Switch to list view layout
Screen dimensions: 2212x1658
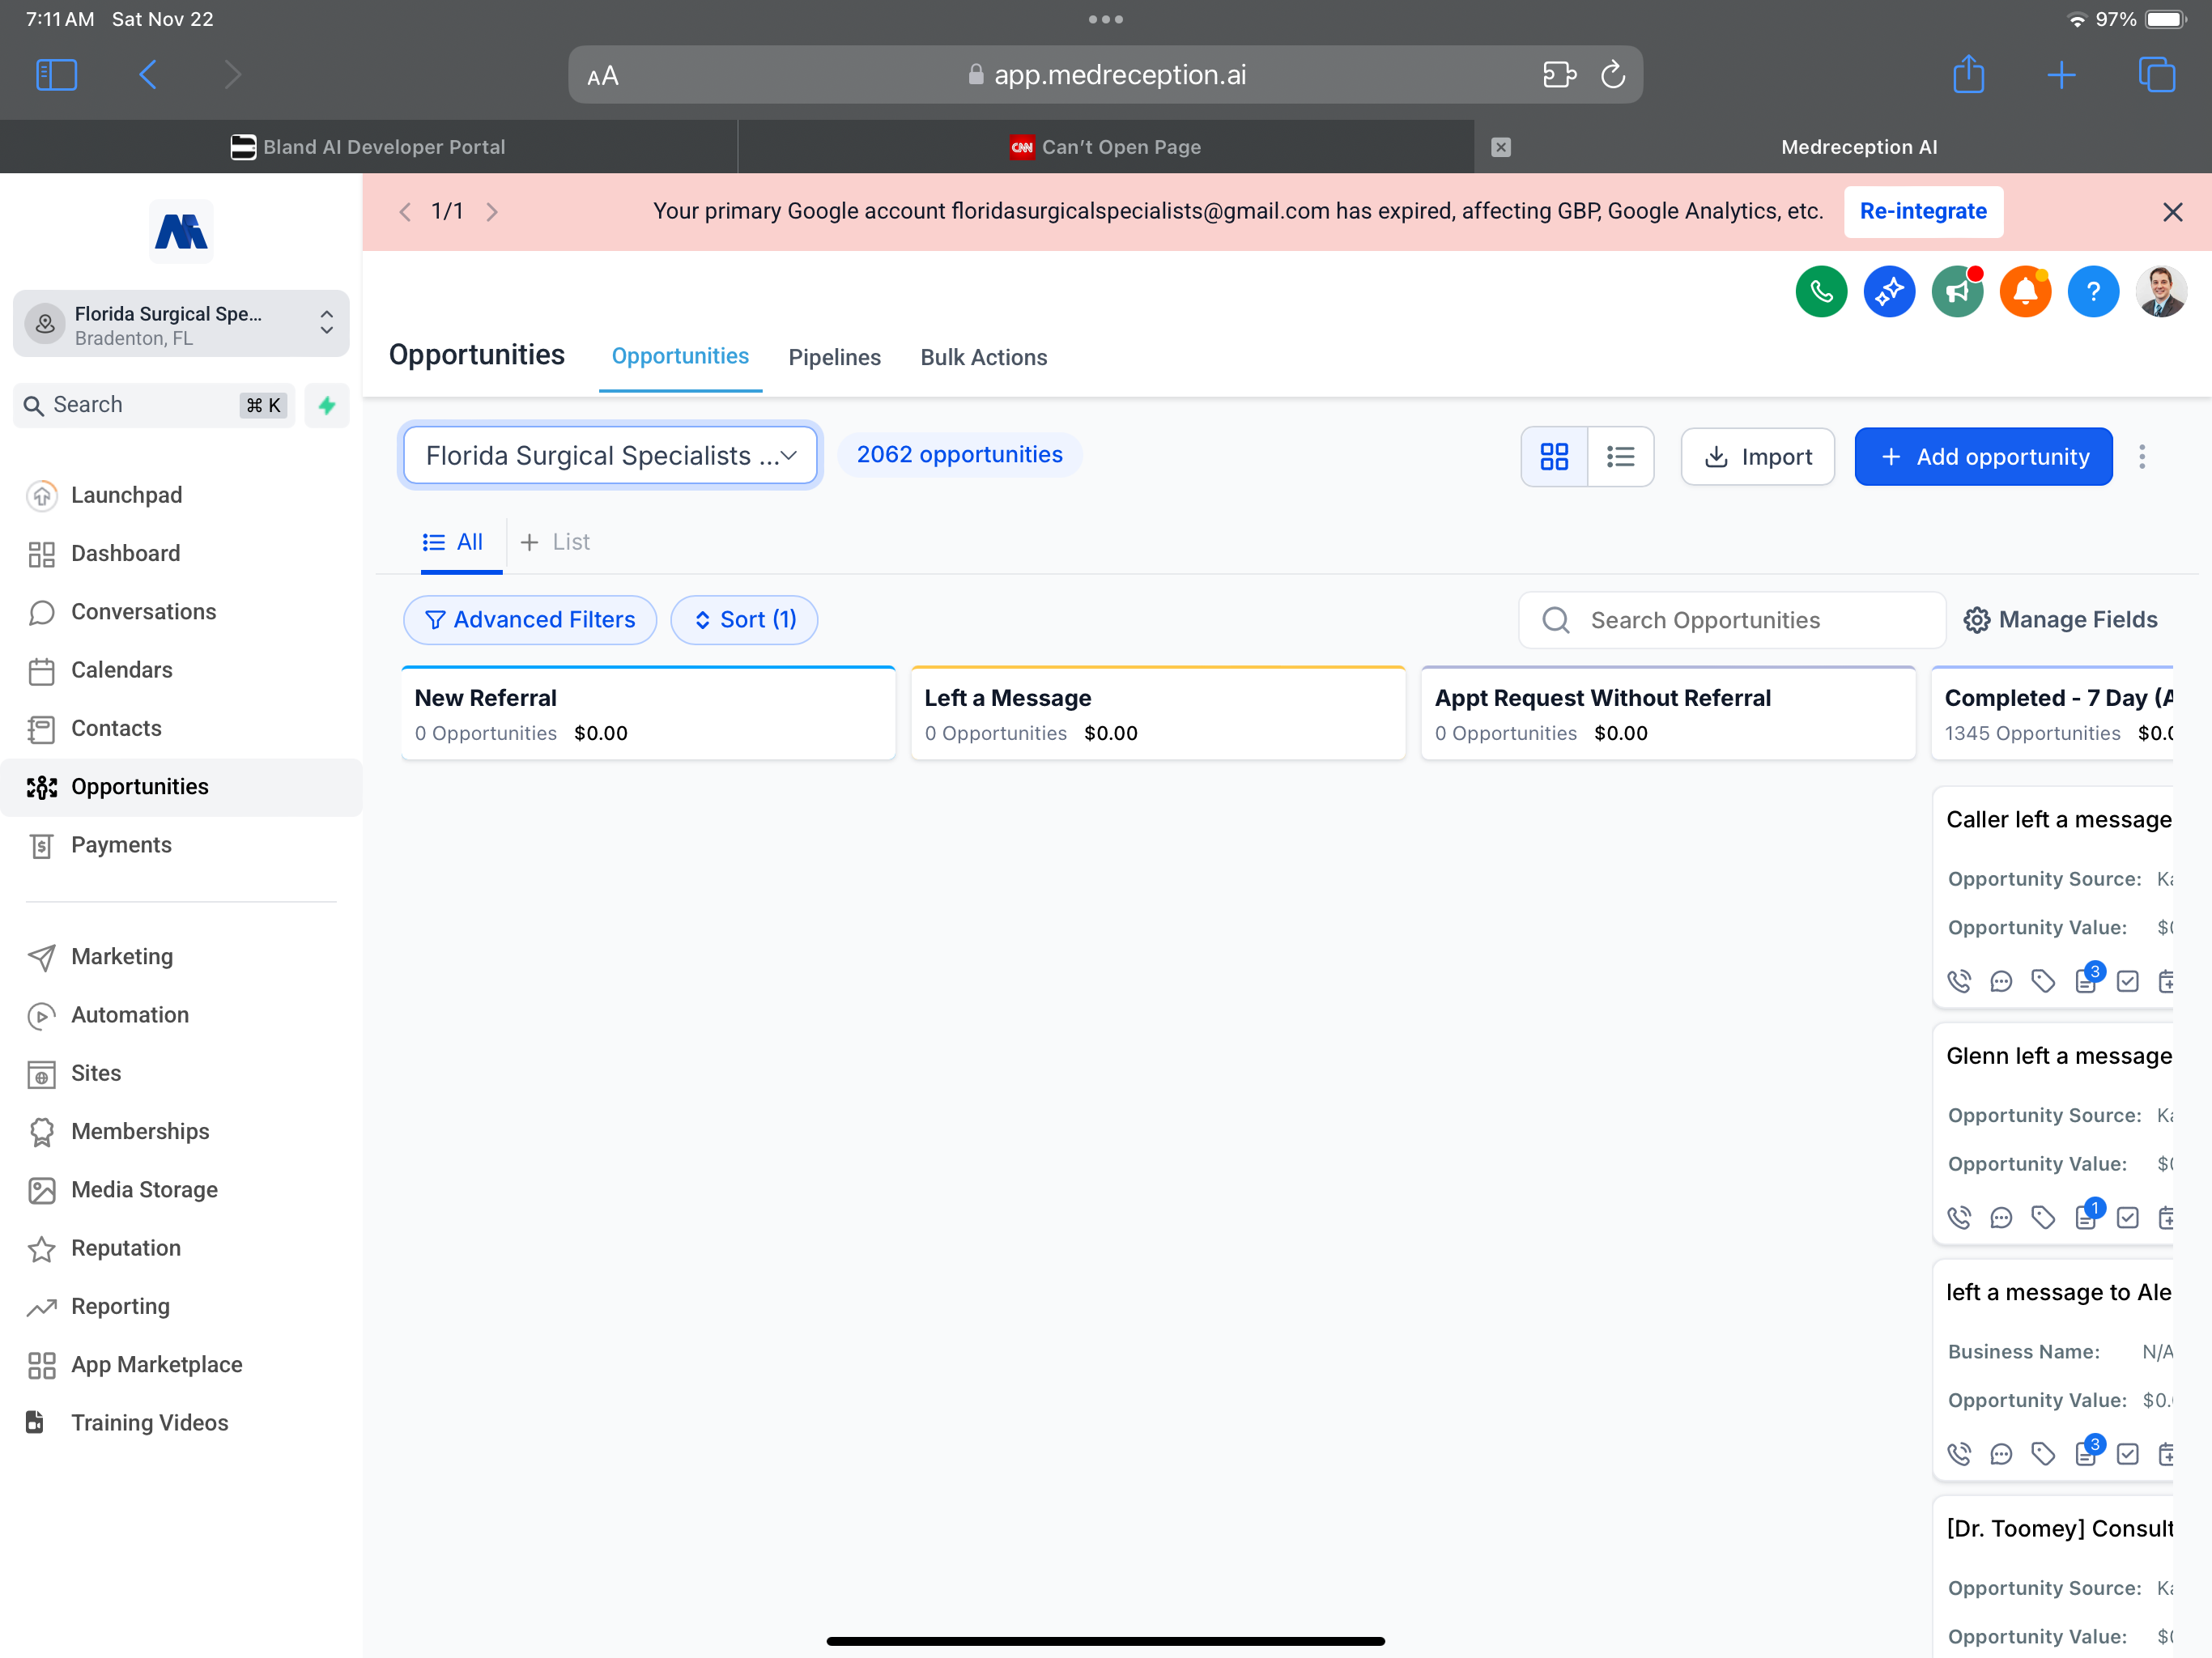point(1620,457)
